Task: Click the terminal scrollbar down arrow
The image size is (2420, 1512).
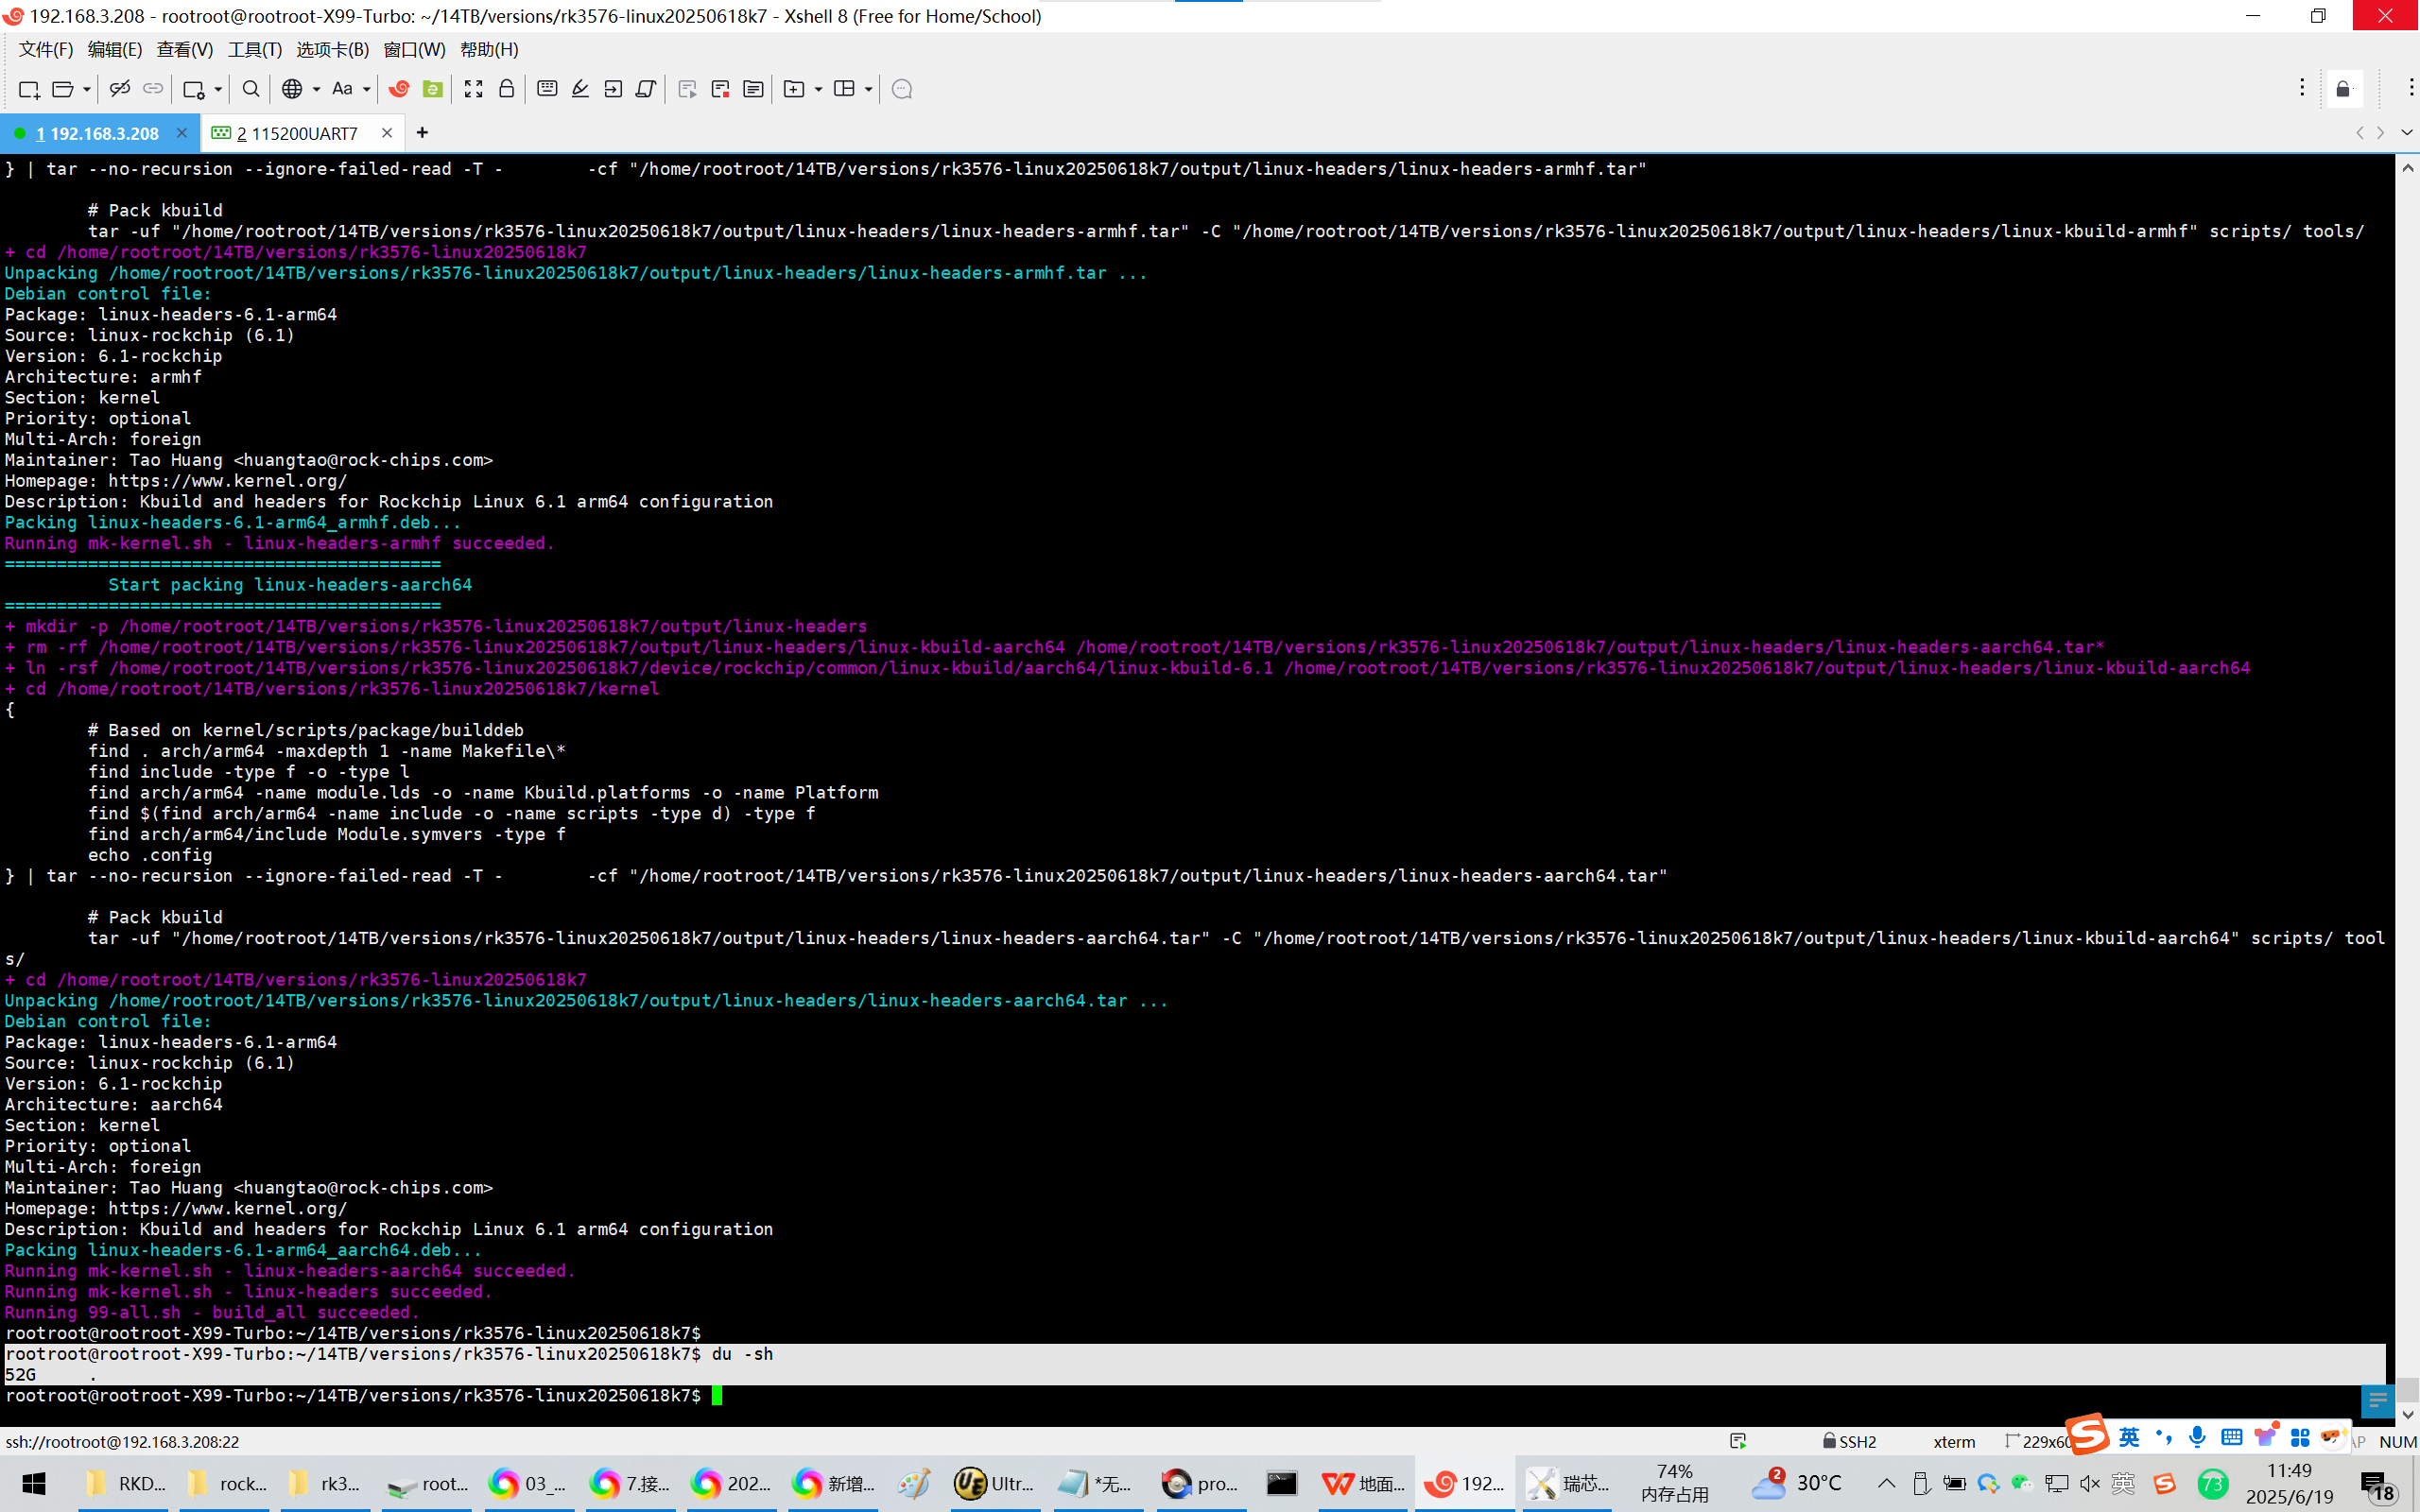Action: [2407, 1415]
